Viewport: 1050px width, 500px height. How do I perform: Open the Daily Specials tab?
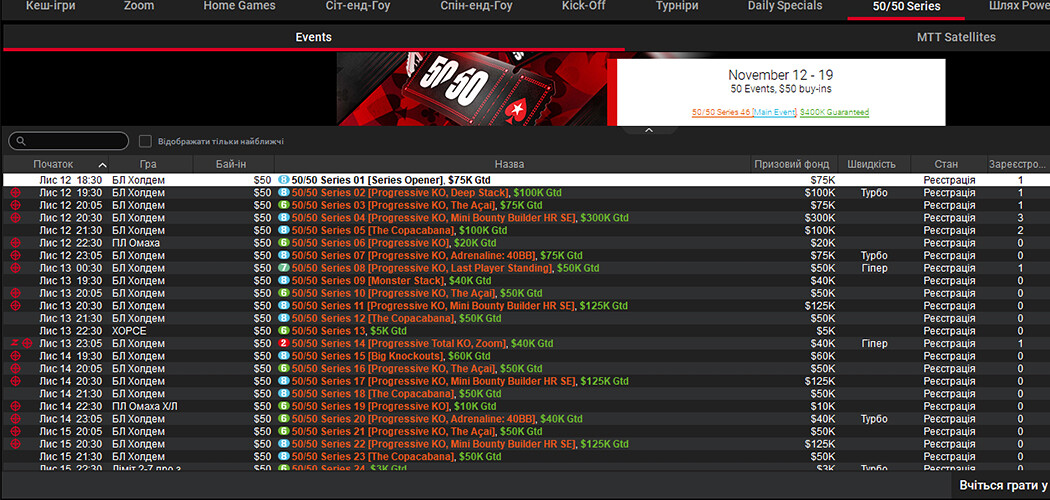(x=785, y=6)
